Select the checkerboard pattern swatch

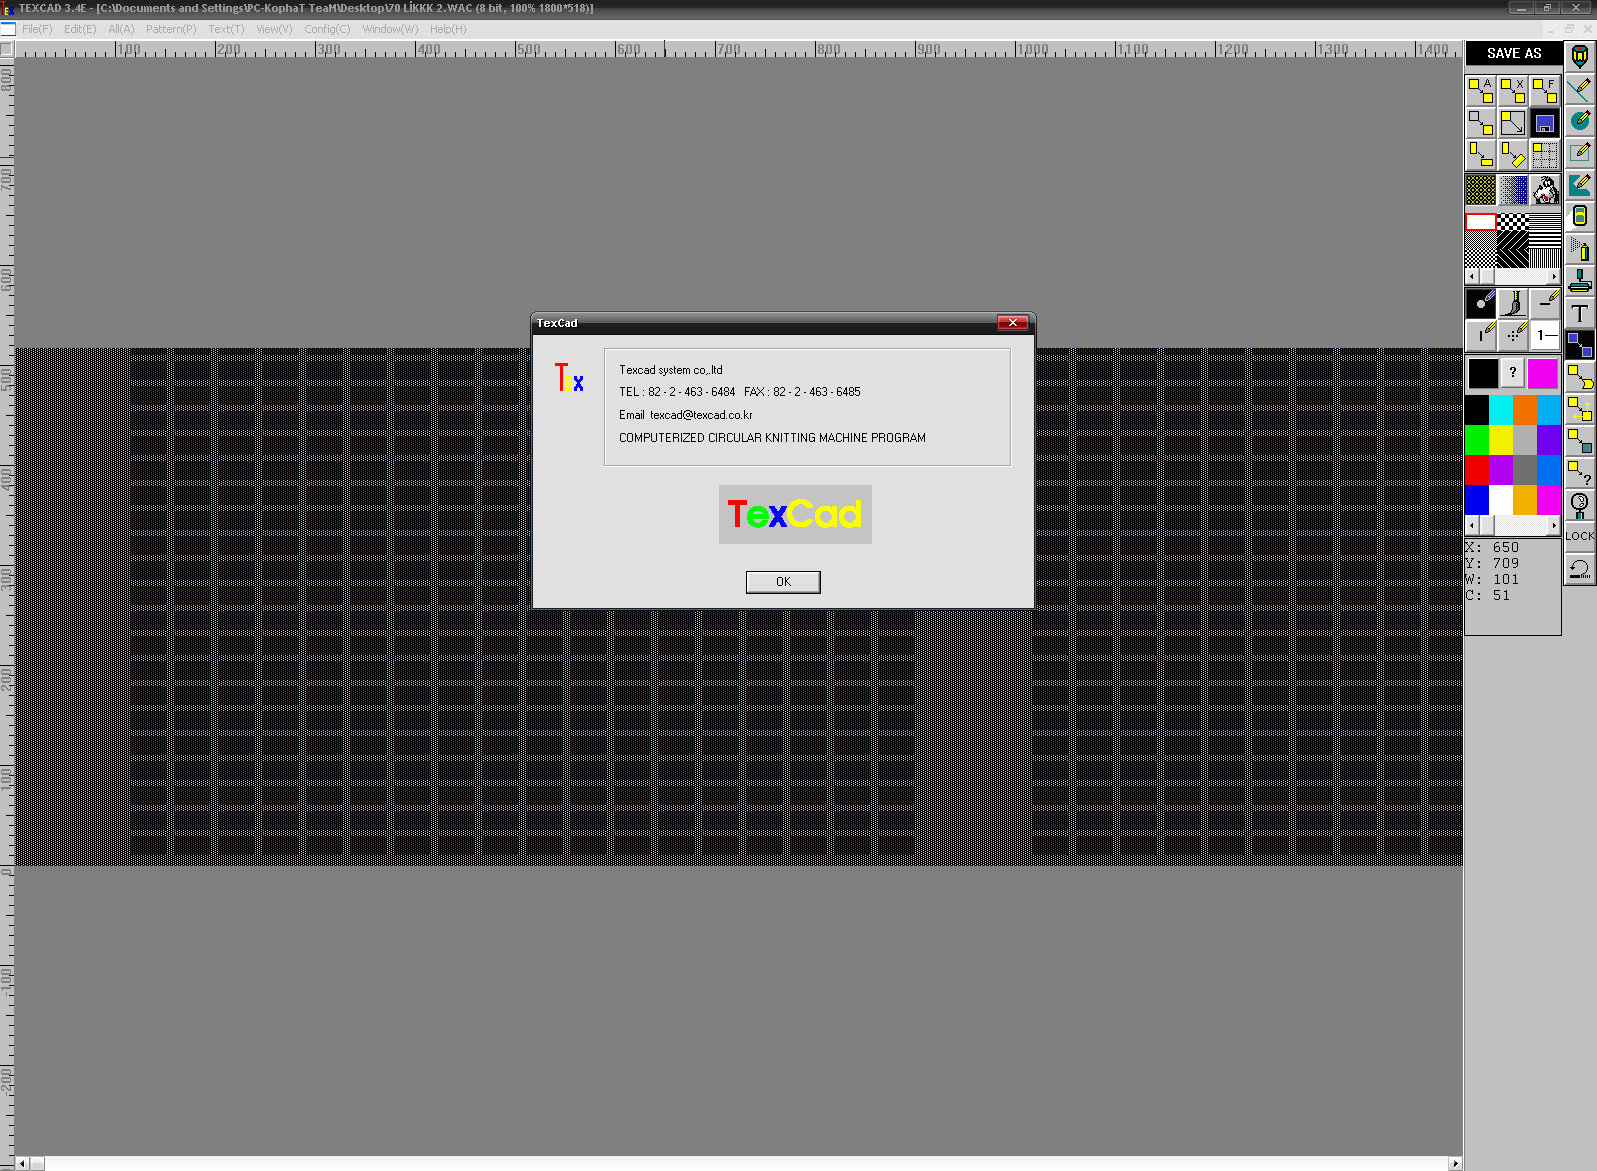[x=1513, y=222]
